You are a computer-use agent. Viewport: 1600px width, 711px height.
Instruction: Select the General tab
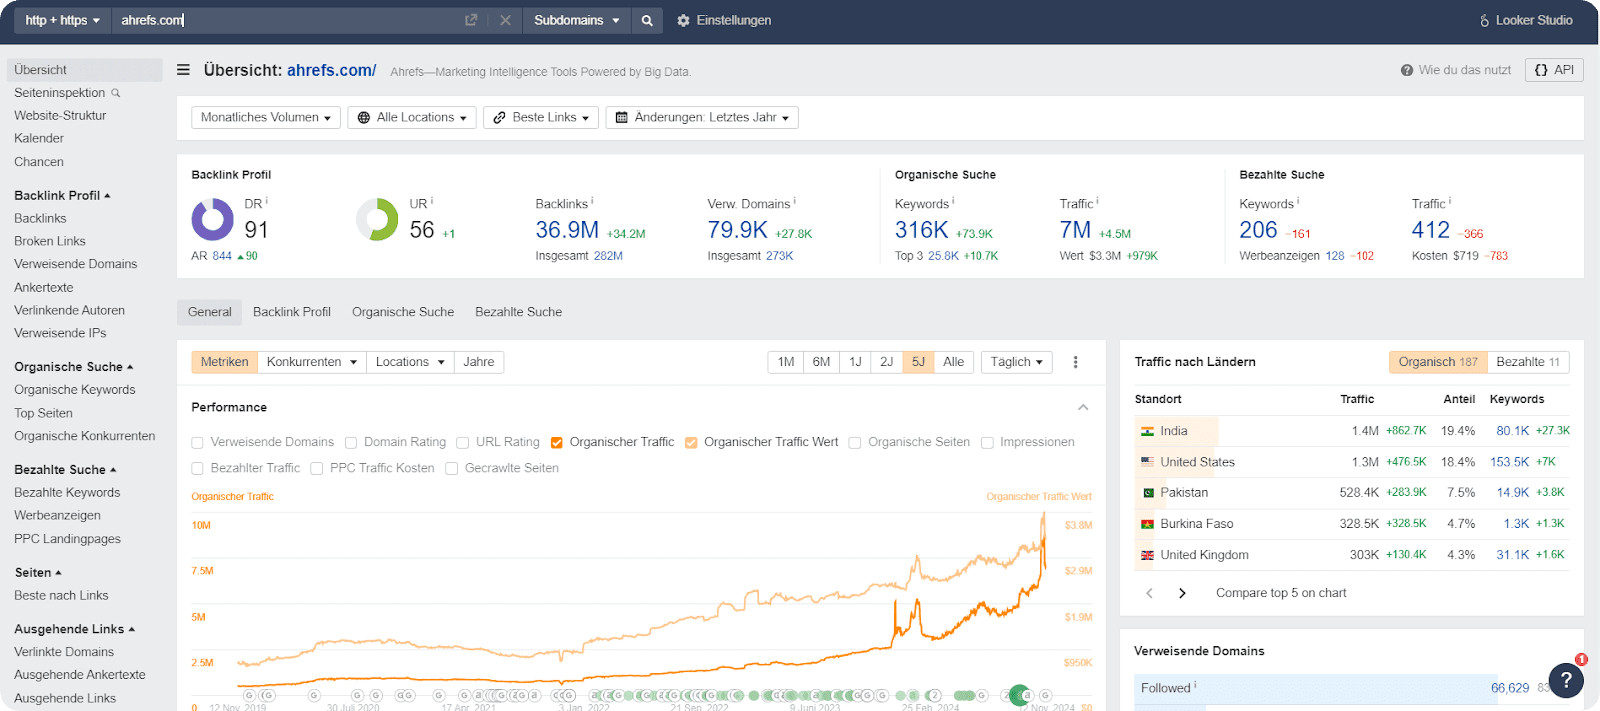pyautogui.click(x=209, y=312)
